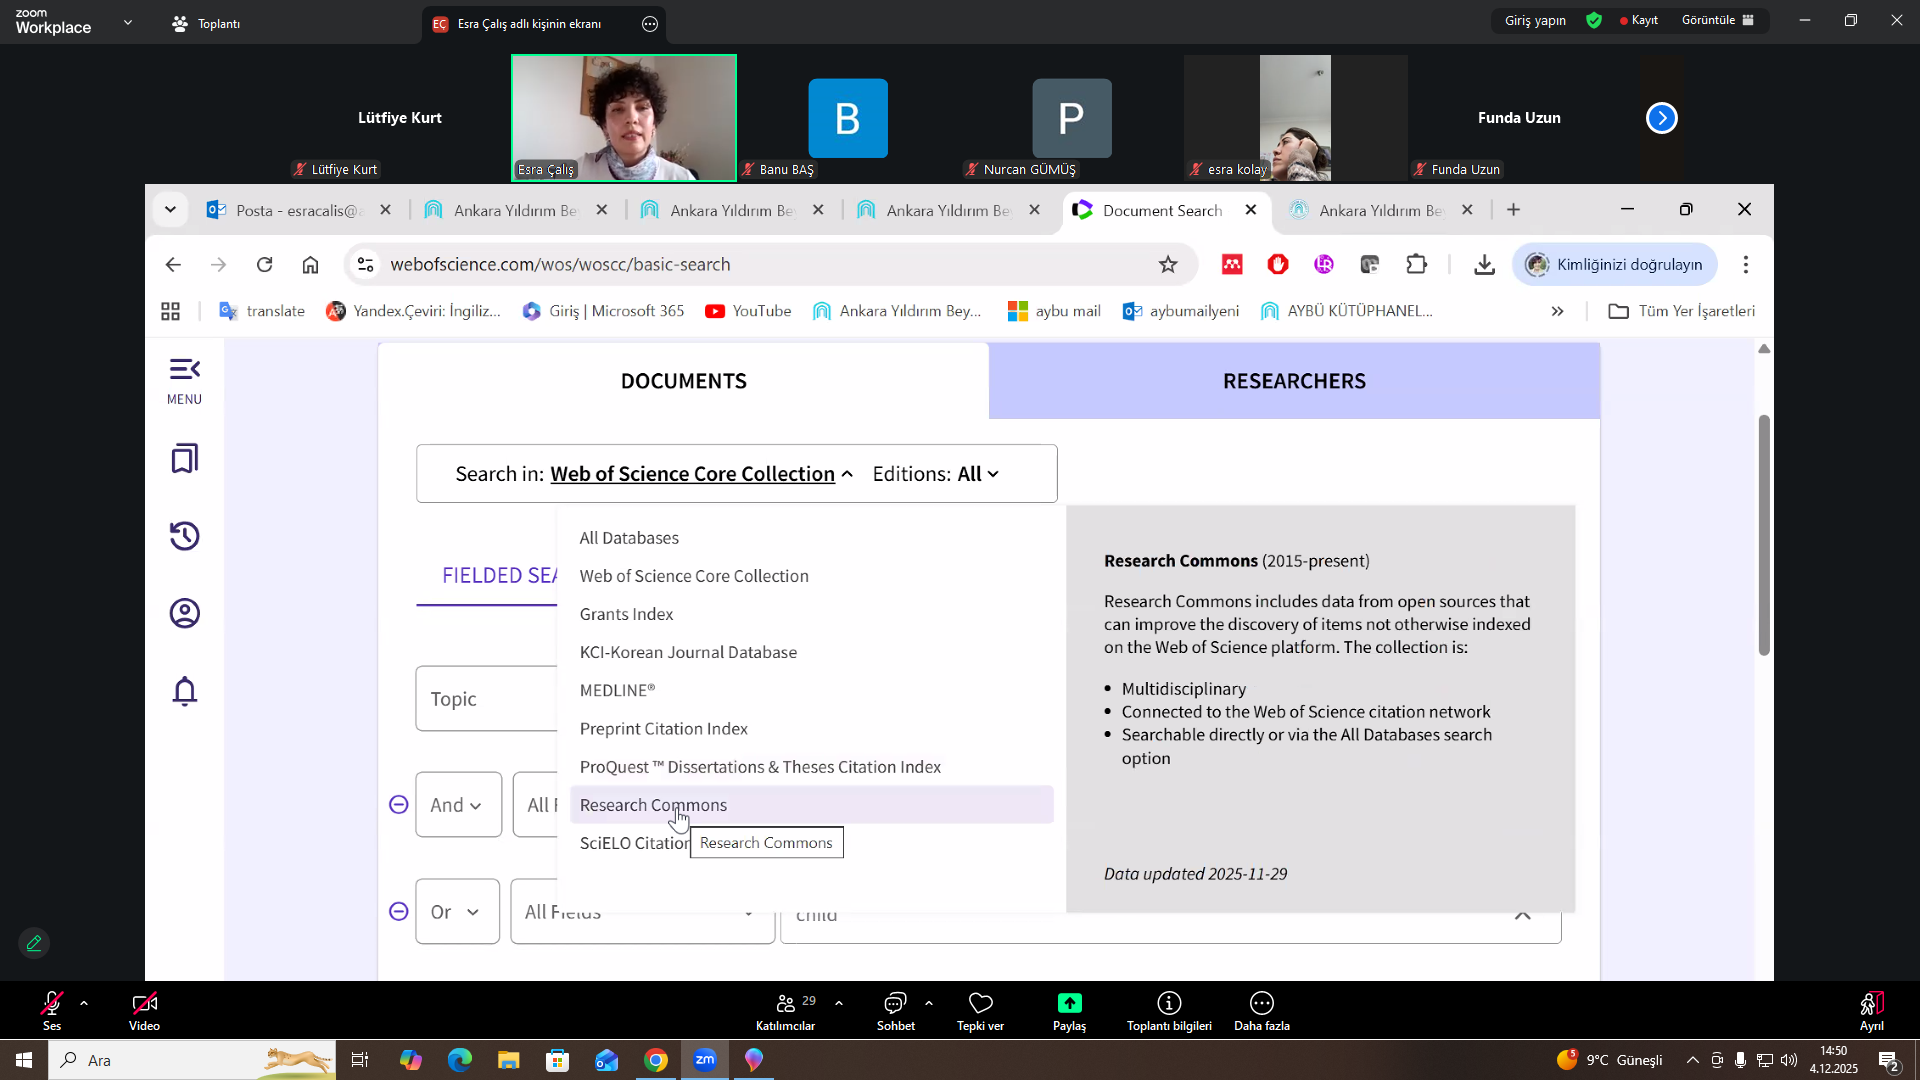Viewport: 1920px width, 1080px height.
Task: Choose Preprint Citation Index from the list
Action: (663, 729)
